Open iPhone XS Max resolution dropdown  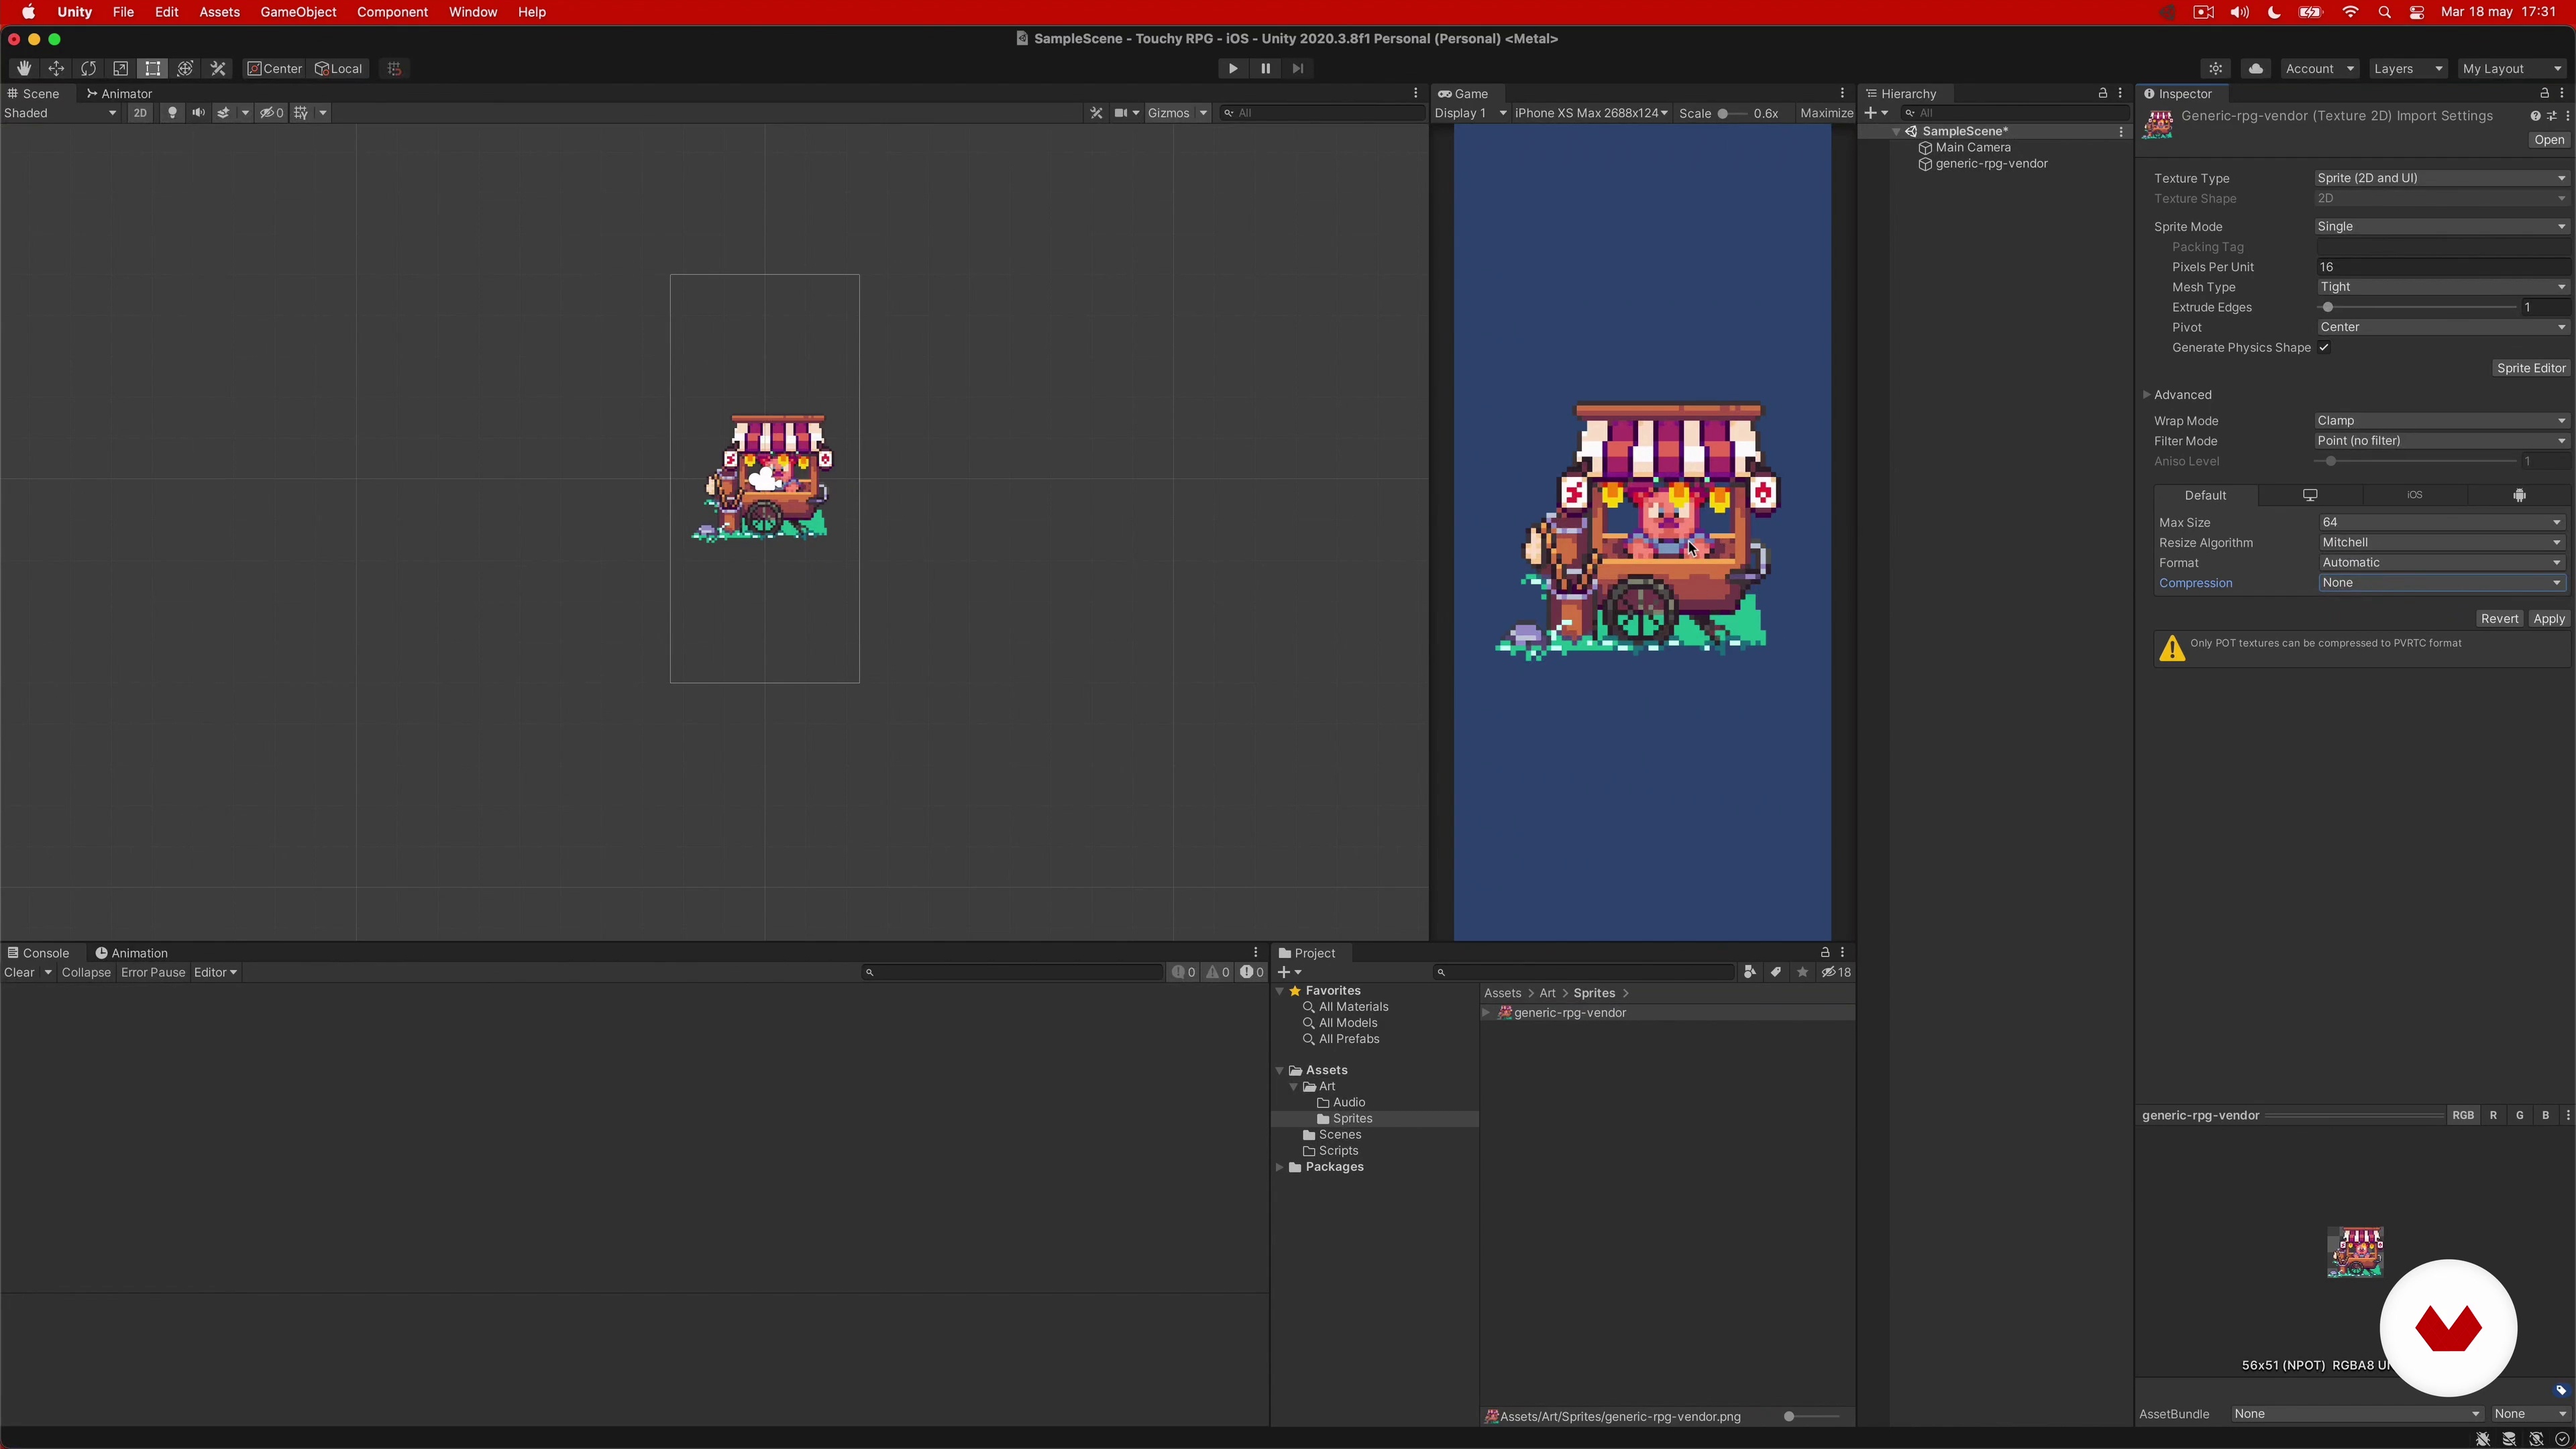(x=1591, y=113)
